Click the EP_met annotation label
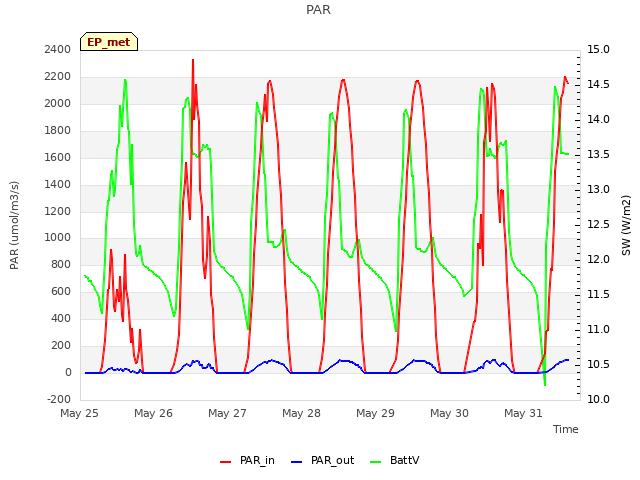Image resolution: width=640 pixels, height=480 pixels. tap(109, 42)
